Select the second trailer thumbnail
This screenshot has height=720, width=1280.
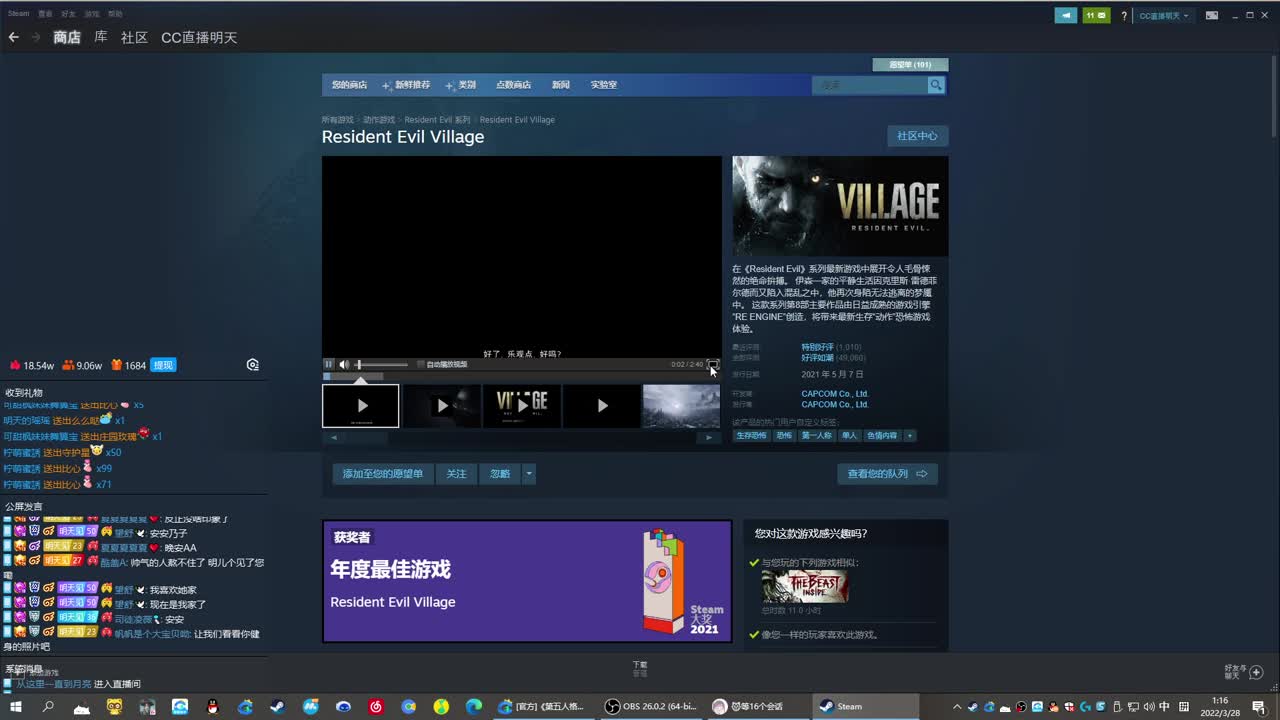(x=441, y=406)
